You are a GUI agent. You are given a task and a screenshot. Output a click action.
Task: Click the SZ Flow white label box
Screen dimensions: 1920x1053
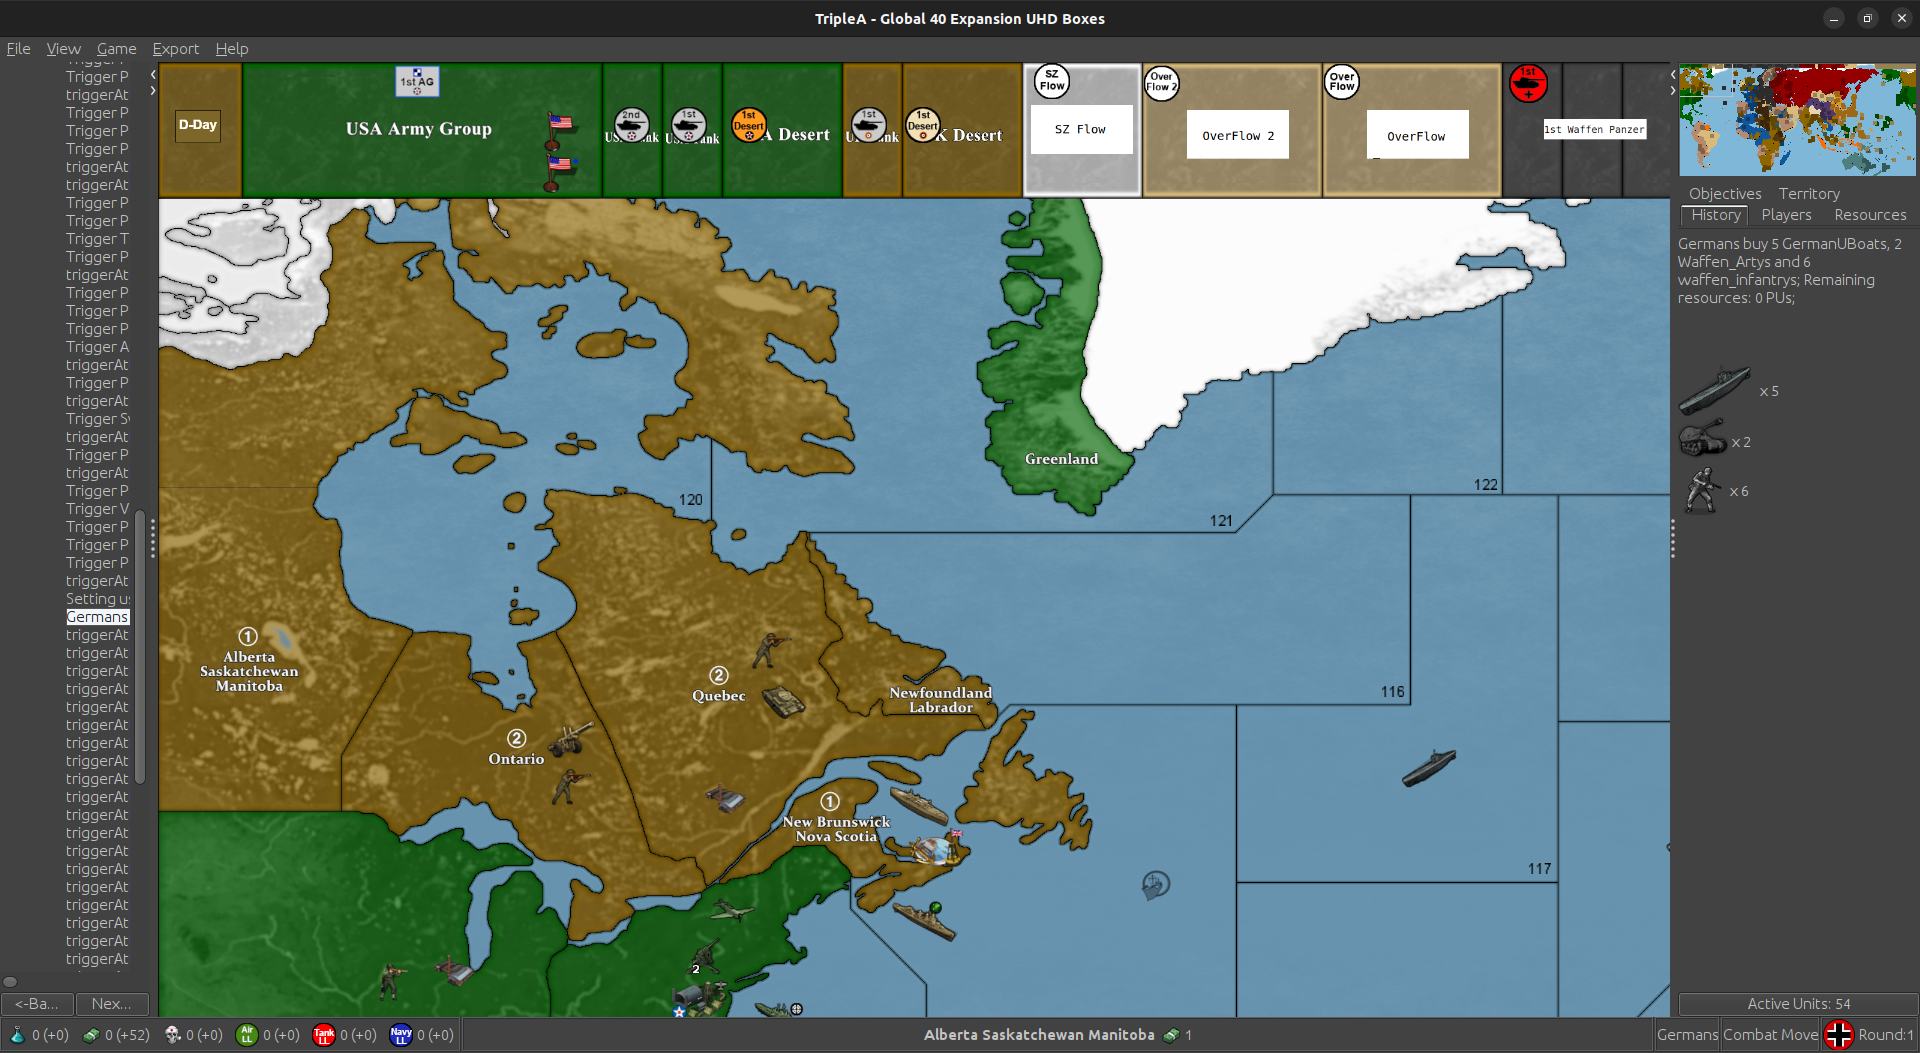tap(1081, 129)
